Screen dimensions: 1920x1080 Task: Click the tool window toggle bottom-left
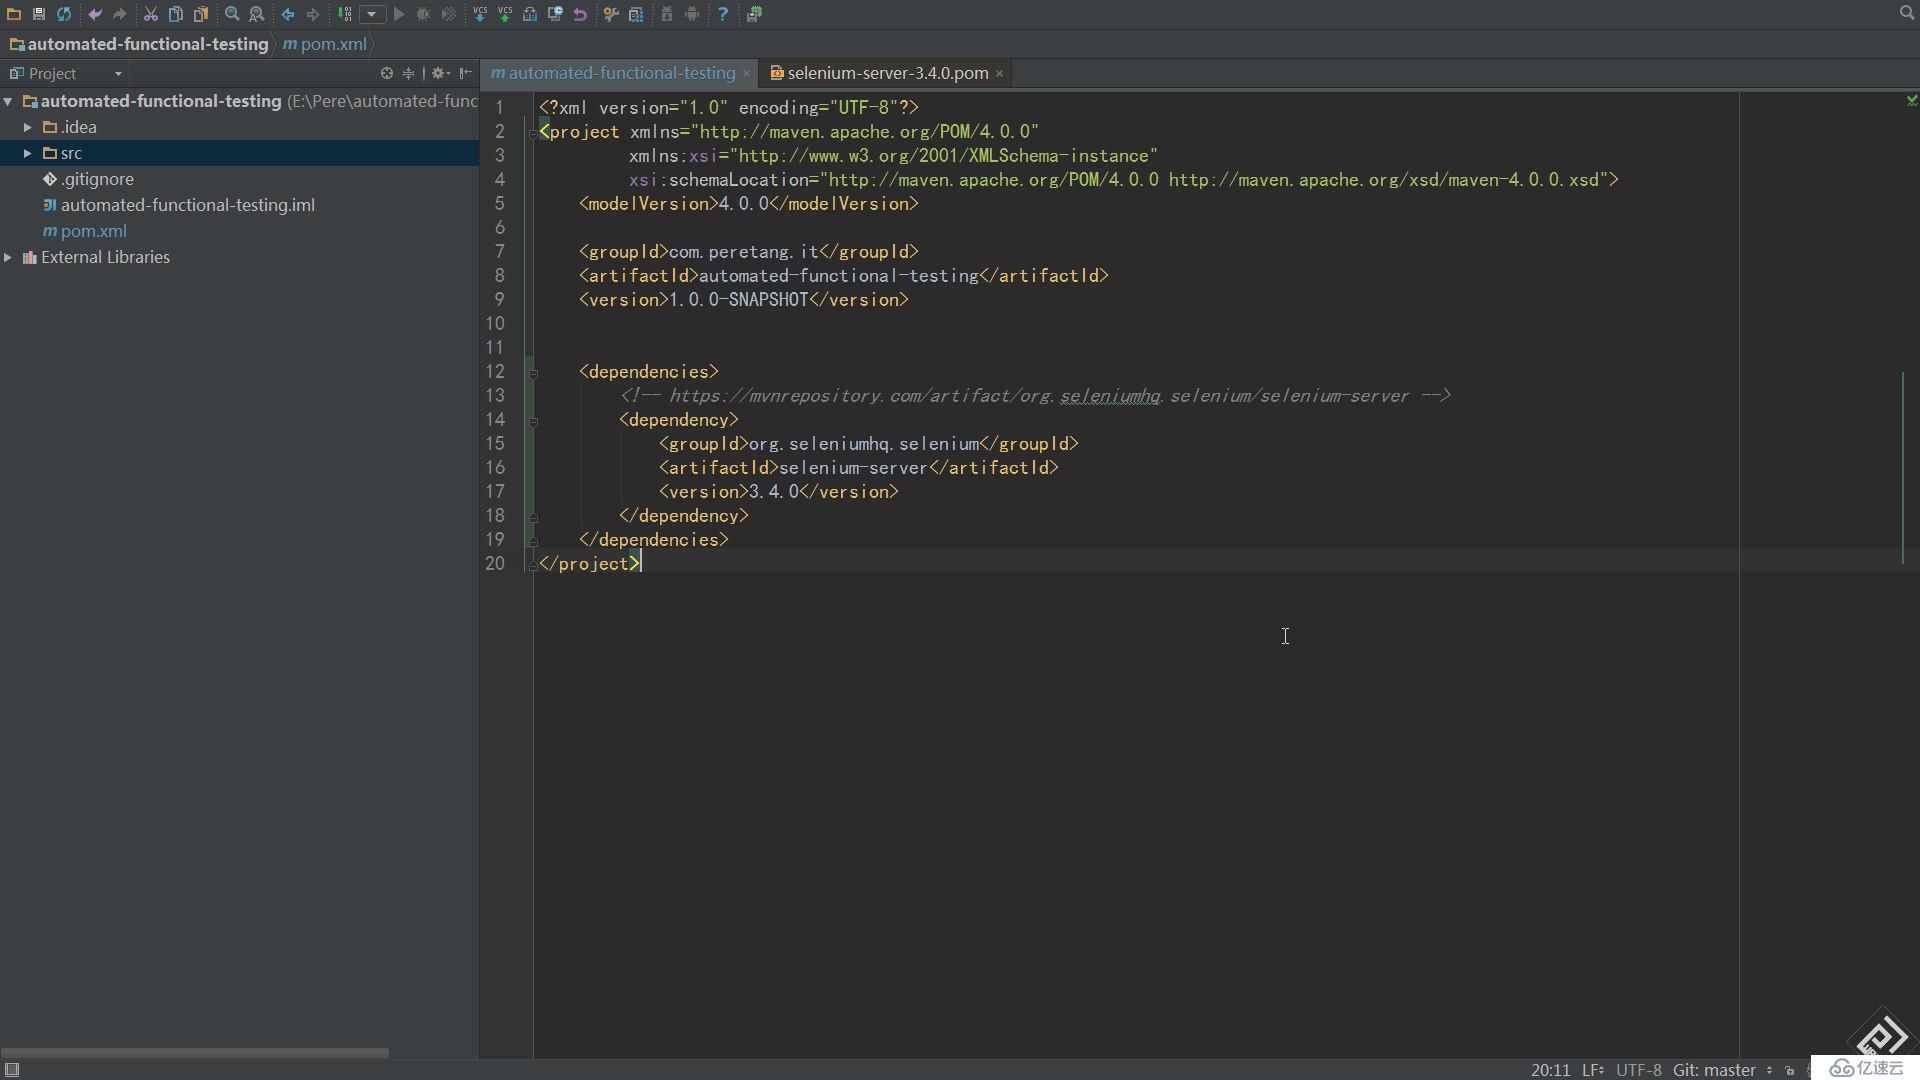(x=12, y=1069)
